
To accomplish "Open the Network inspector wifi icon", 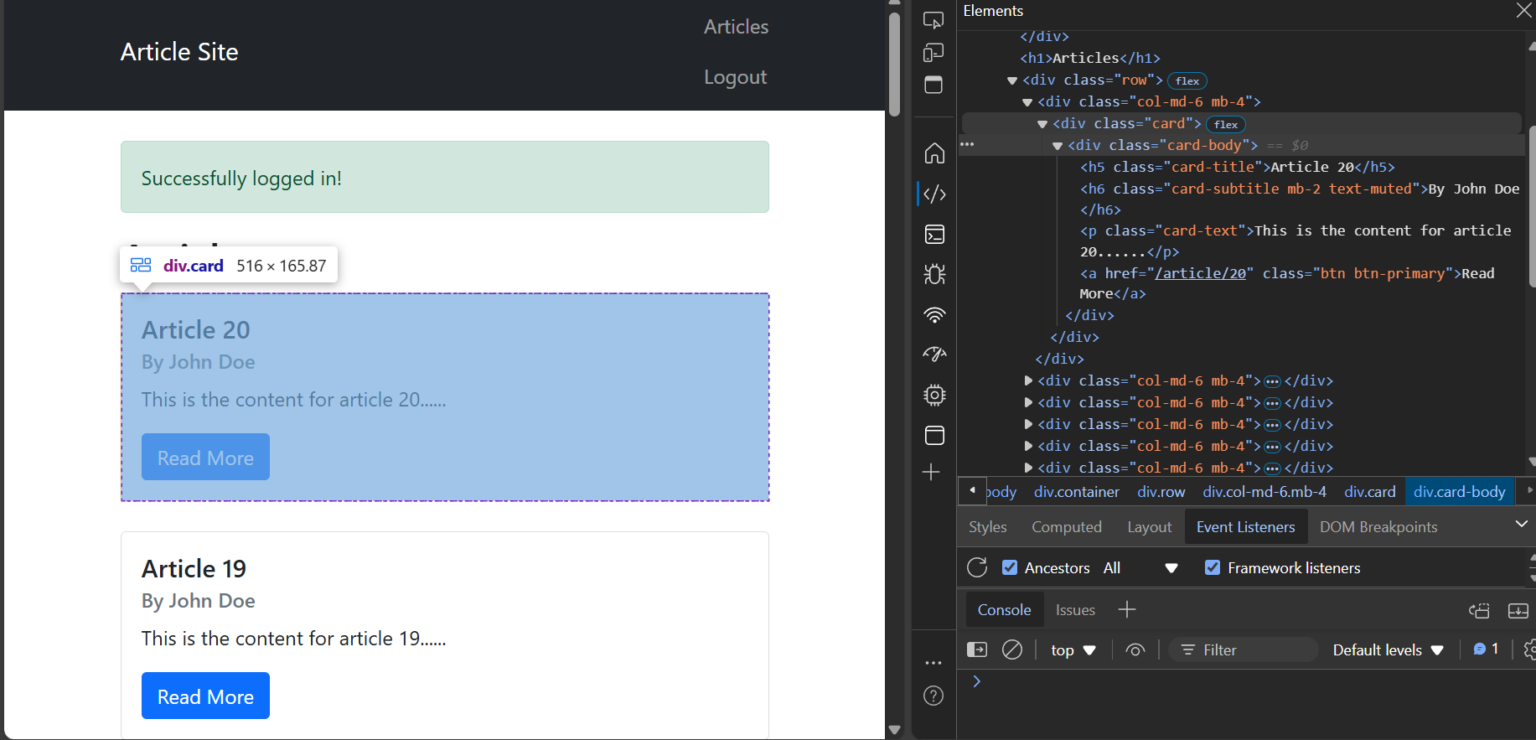I will [933, 314].
